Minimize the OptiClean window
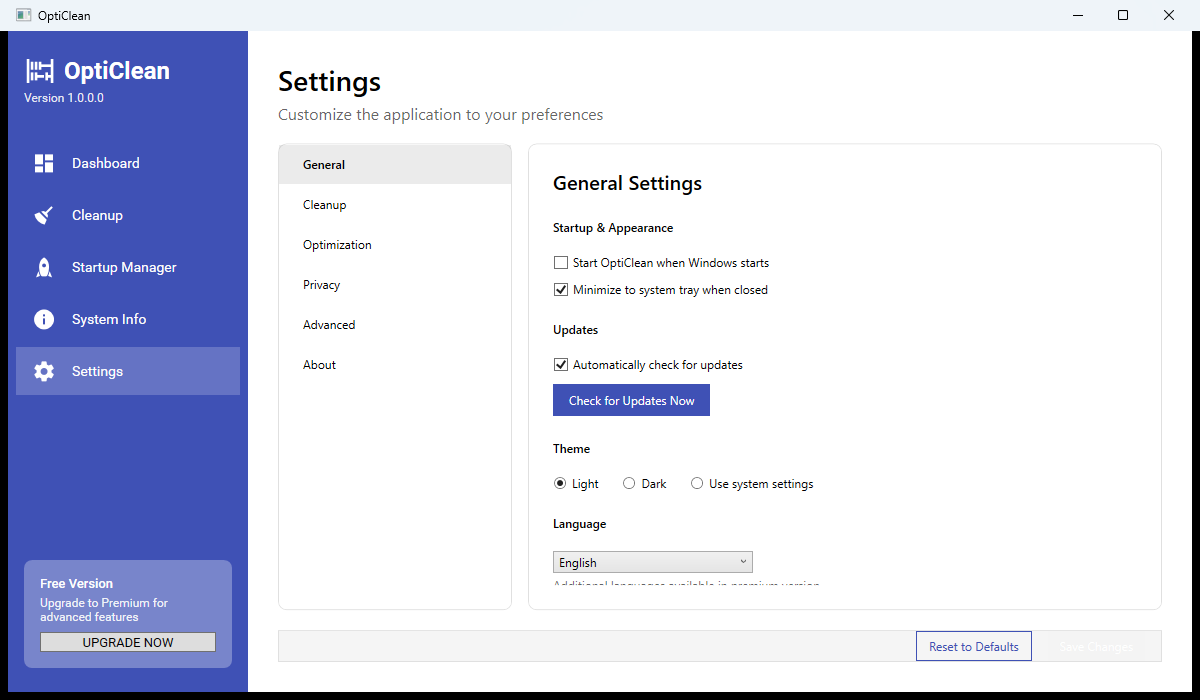 tap(1079, 15)
